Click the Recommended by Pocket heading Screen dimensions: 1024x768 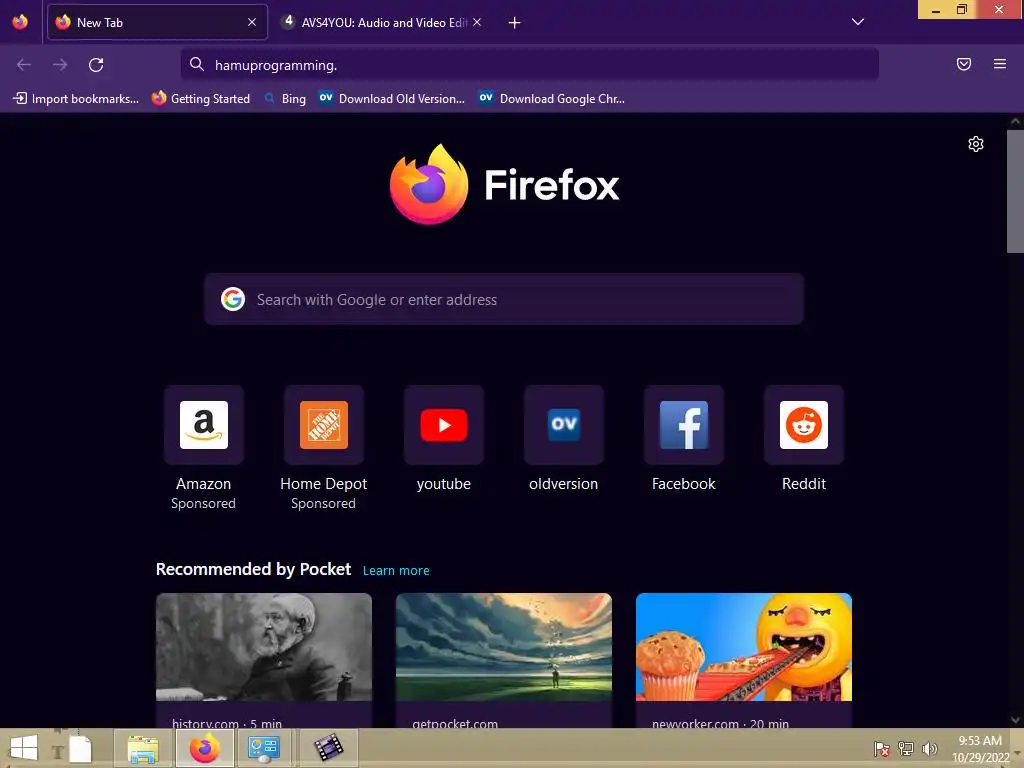click(x=253, y=569)
